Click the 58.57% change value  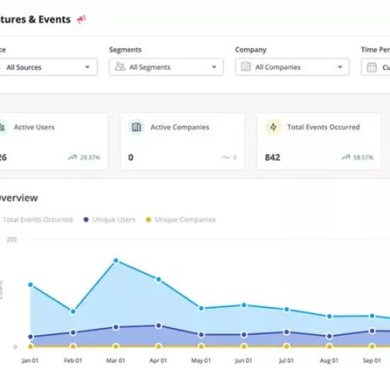coord(363,157)
